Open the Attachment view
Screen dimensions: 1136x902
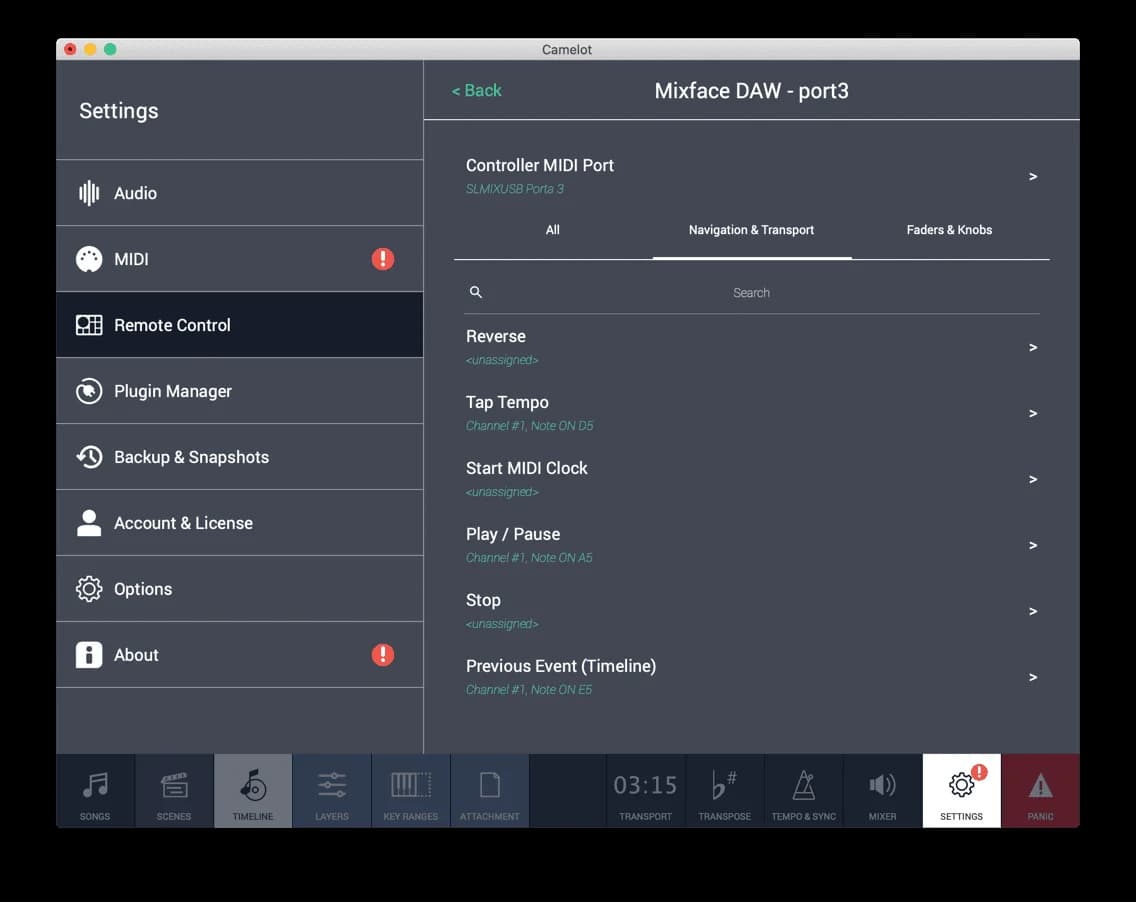(489, 790)
